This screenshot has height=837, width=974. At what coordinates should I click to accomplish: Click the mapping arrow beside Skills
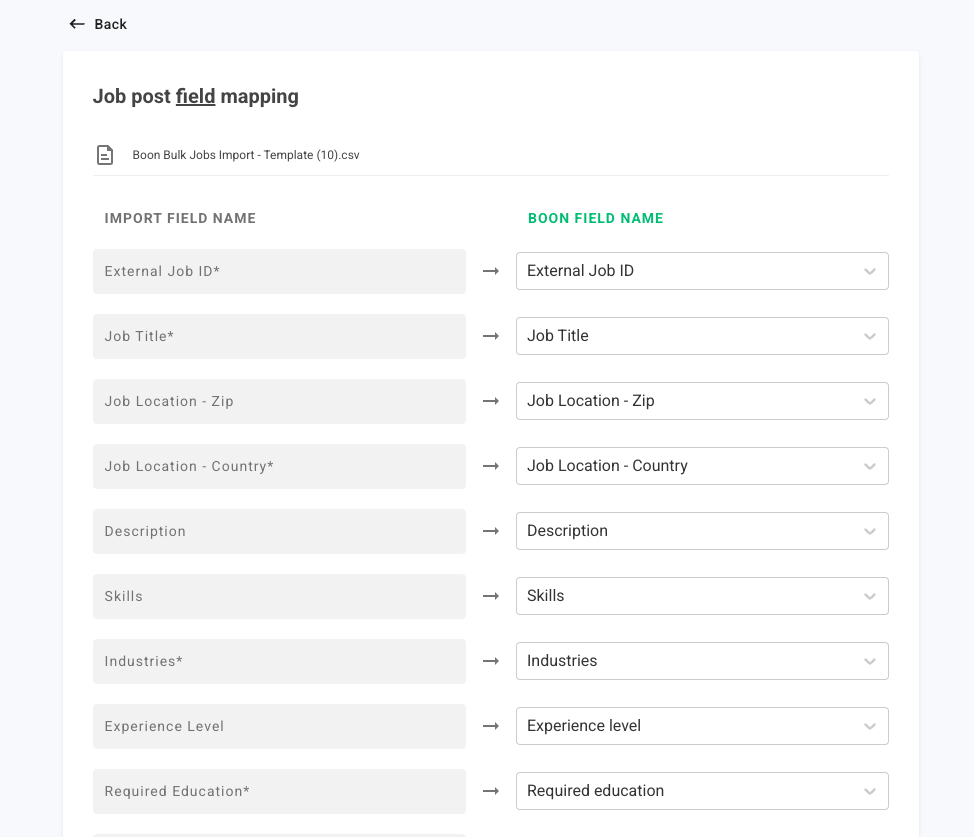490,596
